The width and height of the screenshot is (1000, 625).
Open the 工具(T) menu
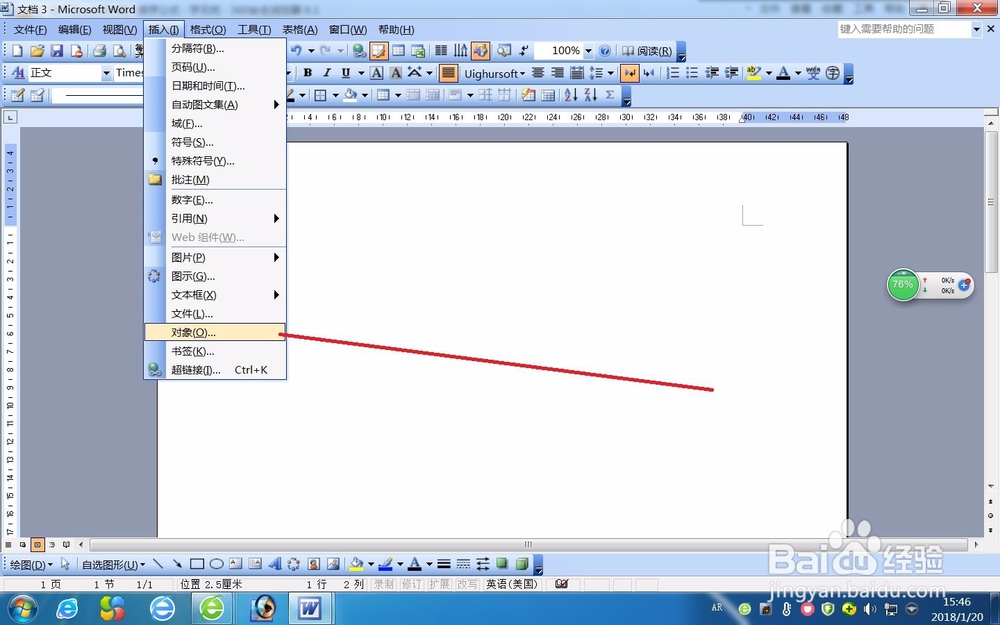(x=254, y=29)
